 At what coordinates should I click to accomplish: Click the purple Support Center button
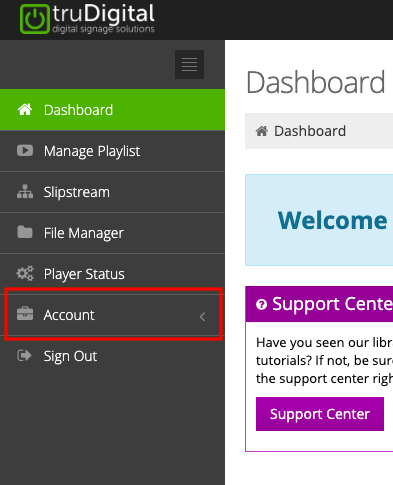(x=320, y=414)
